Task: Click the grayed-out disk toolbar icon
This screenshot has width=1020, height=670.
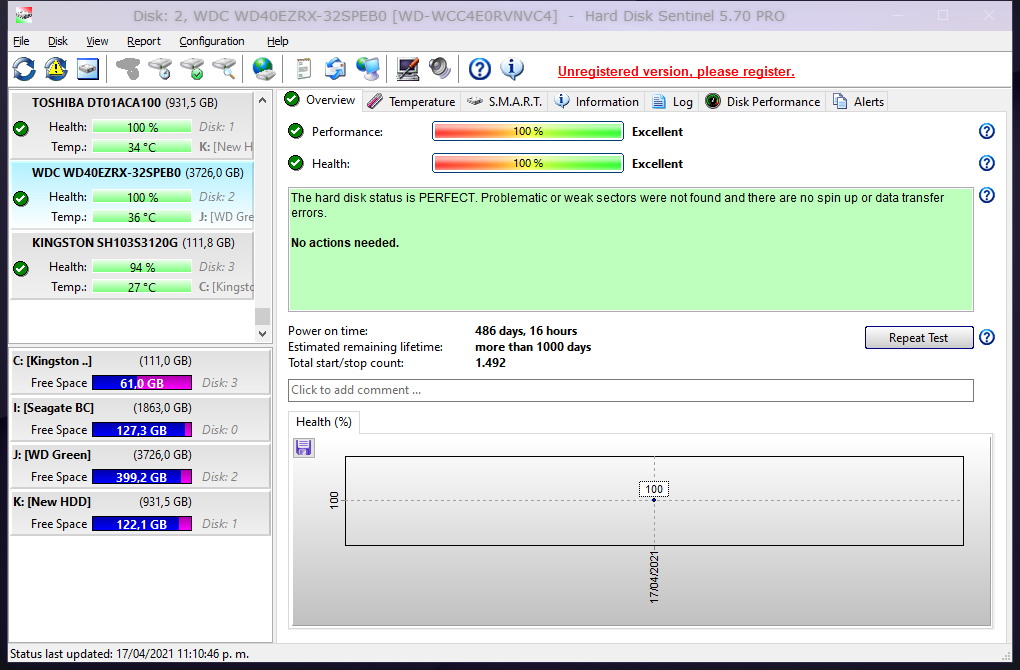Action: [x=128, y=69]
